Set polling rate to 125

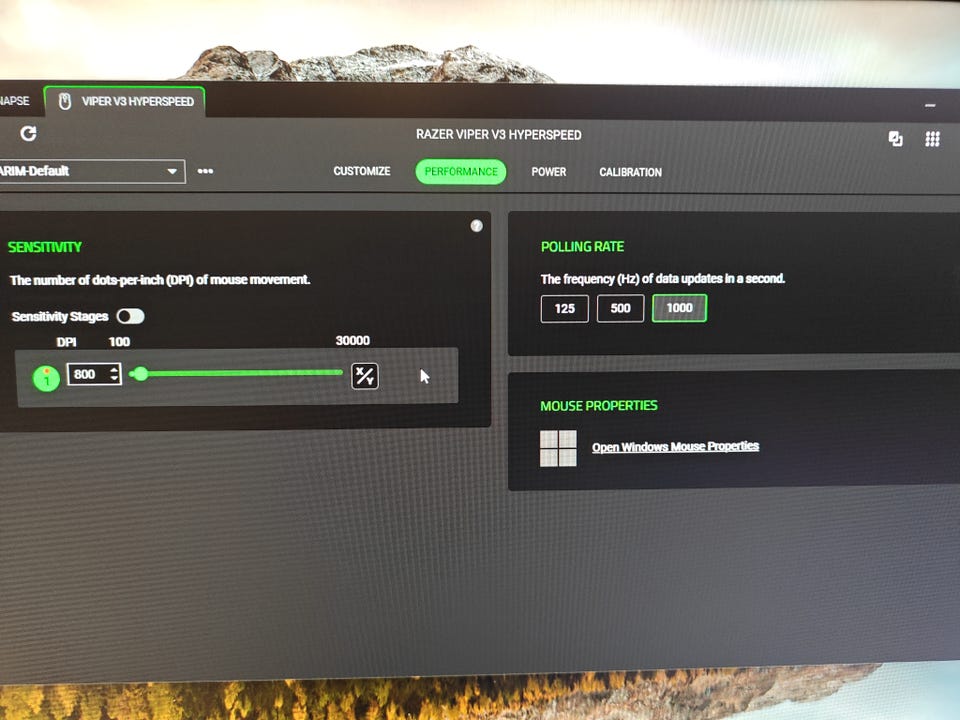[564, 309]
